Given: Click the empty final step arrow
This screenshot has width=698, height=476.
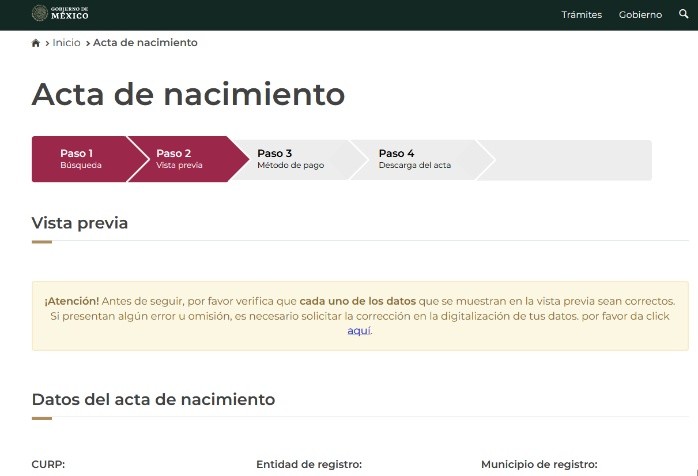Looking at the screenshot, I should 570,159.
